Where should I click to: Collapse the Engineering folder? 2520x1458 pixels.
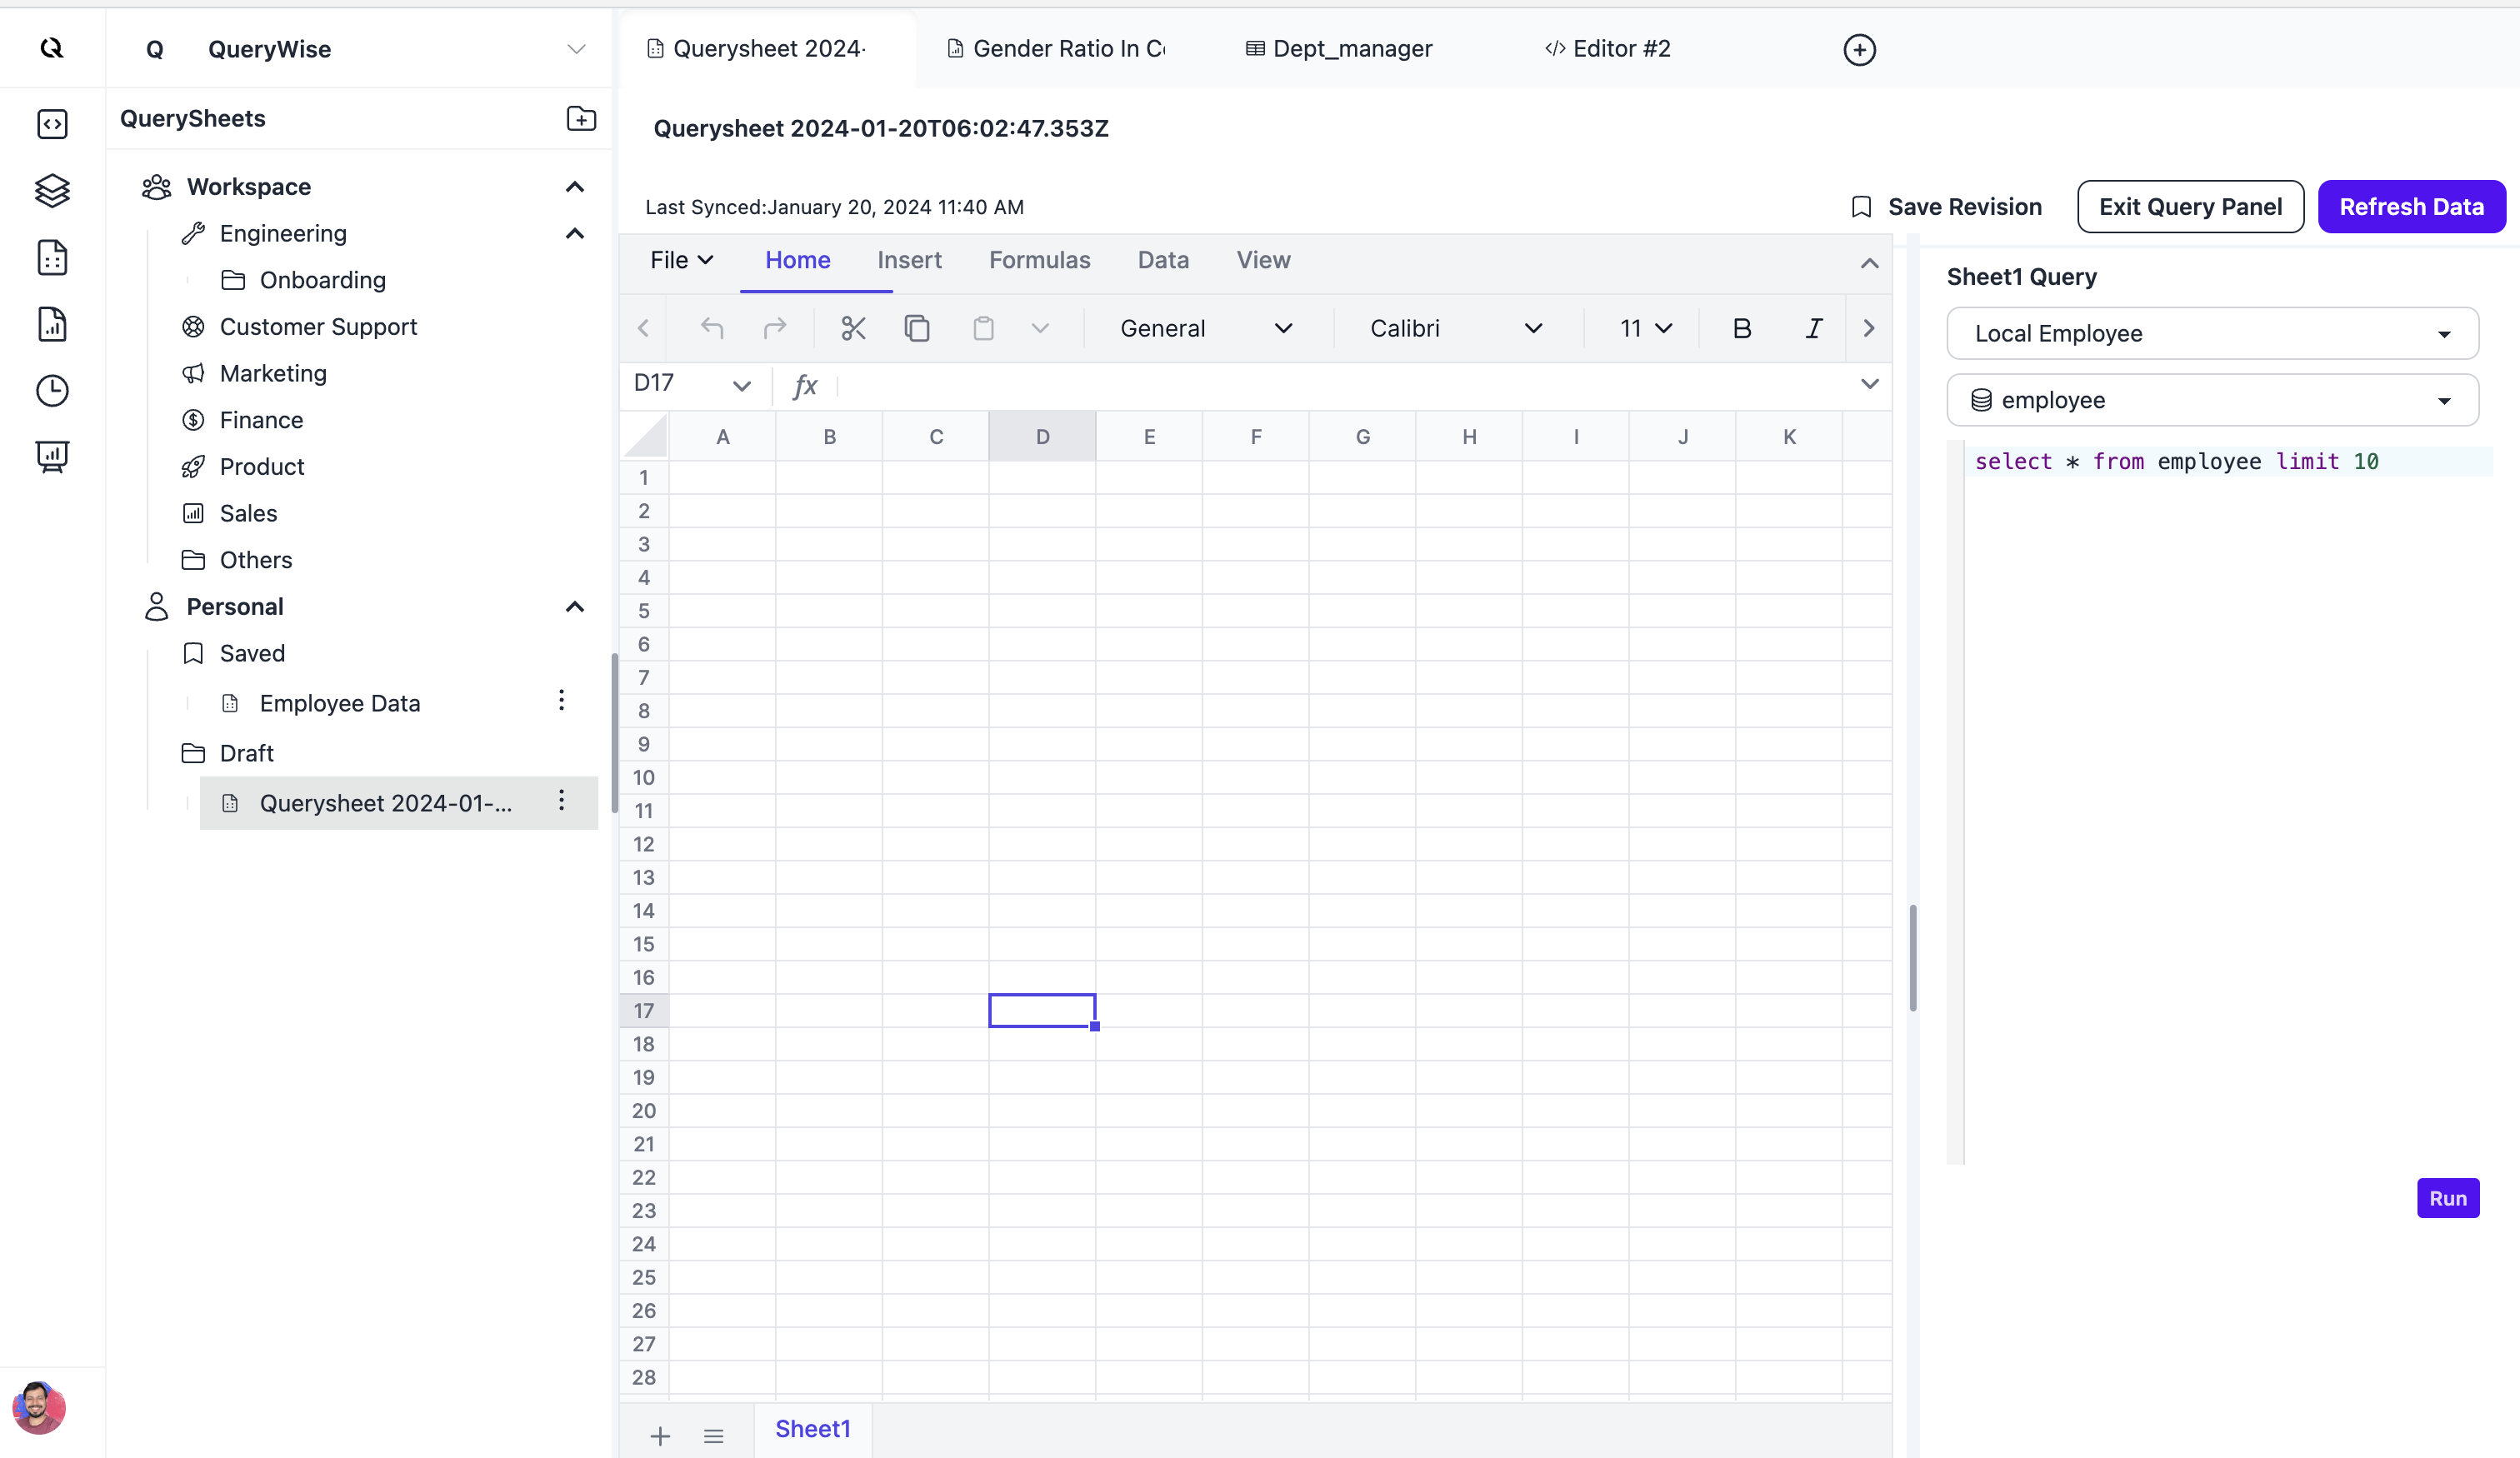[x=575, y=233]
